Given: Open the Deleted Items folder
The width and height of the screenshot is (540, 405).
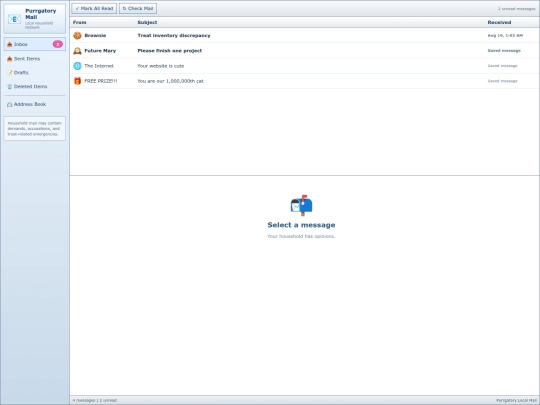Looking at the screenshot, I should point(35,86).
